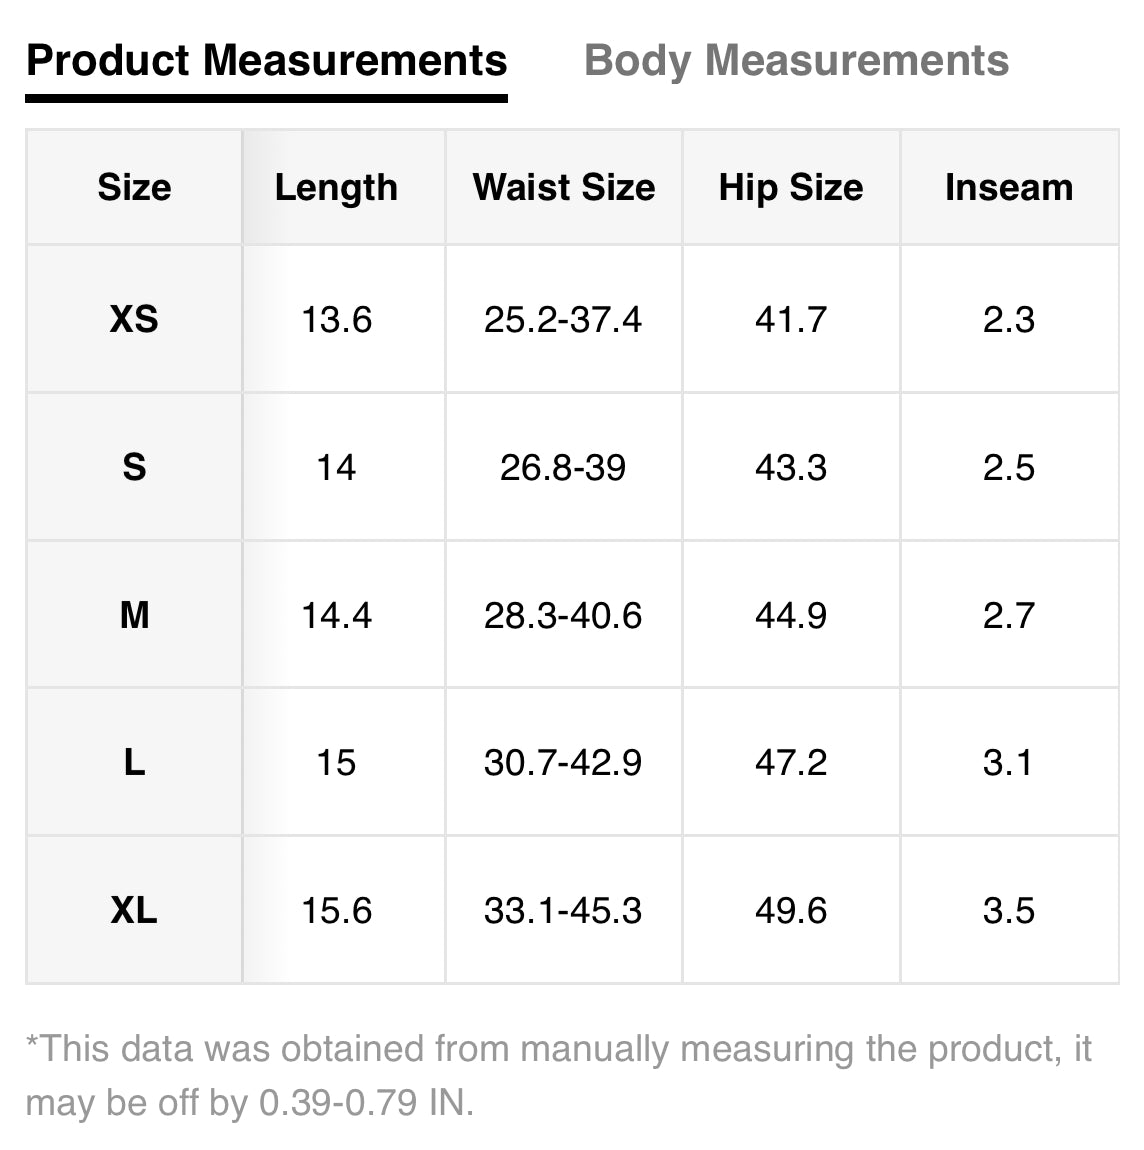
Task: Click the L hip size 47.2 cell
Action: pyautogui.click(x=791, y=763)
